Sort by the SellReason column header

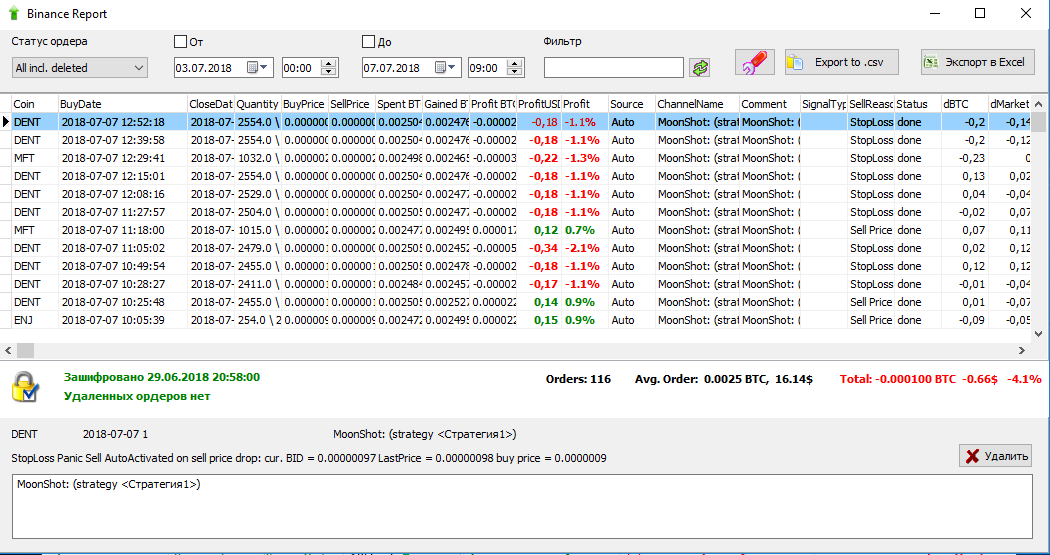point(871,104)
